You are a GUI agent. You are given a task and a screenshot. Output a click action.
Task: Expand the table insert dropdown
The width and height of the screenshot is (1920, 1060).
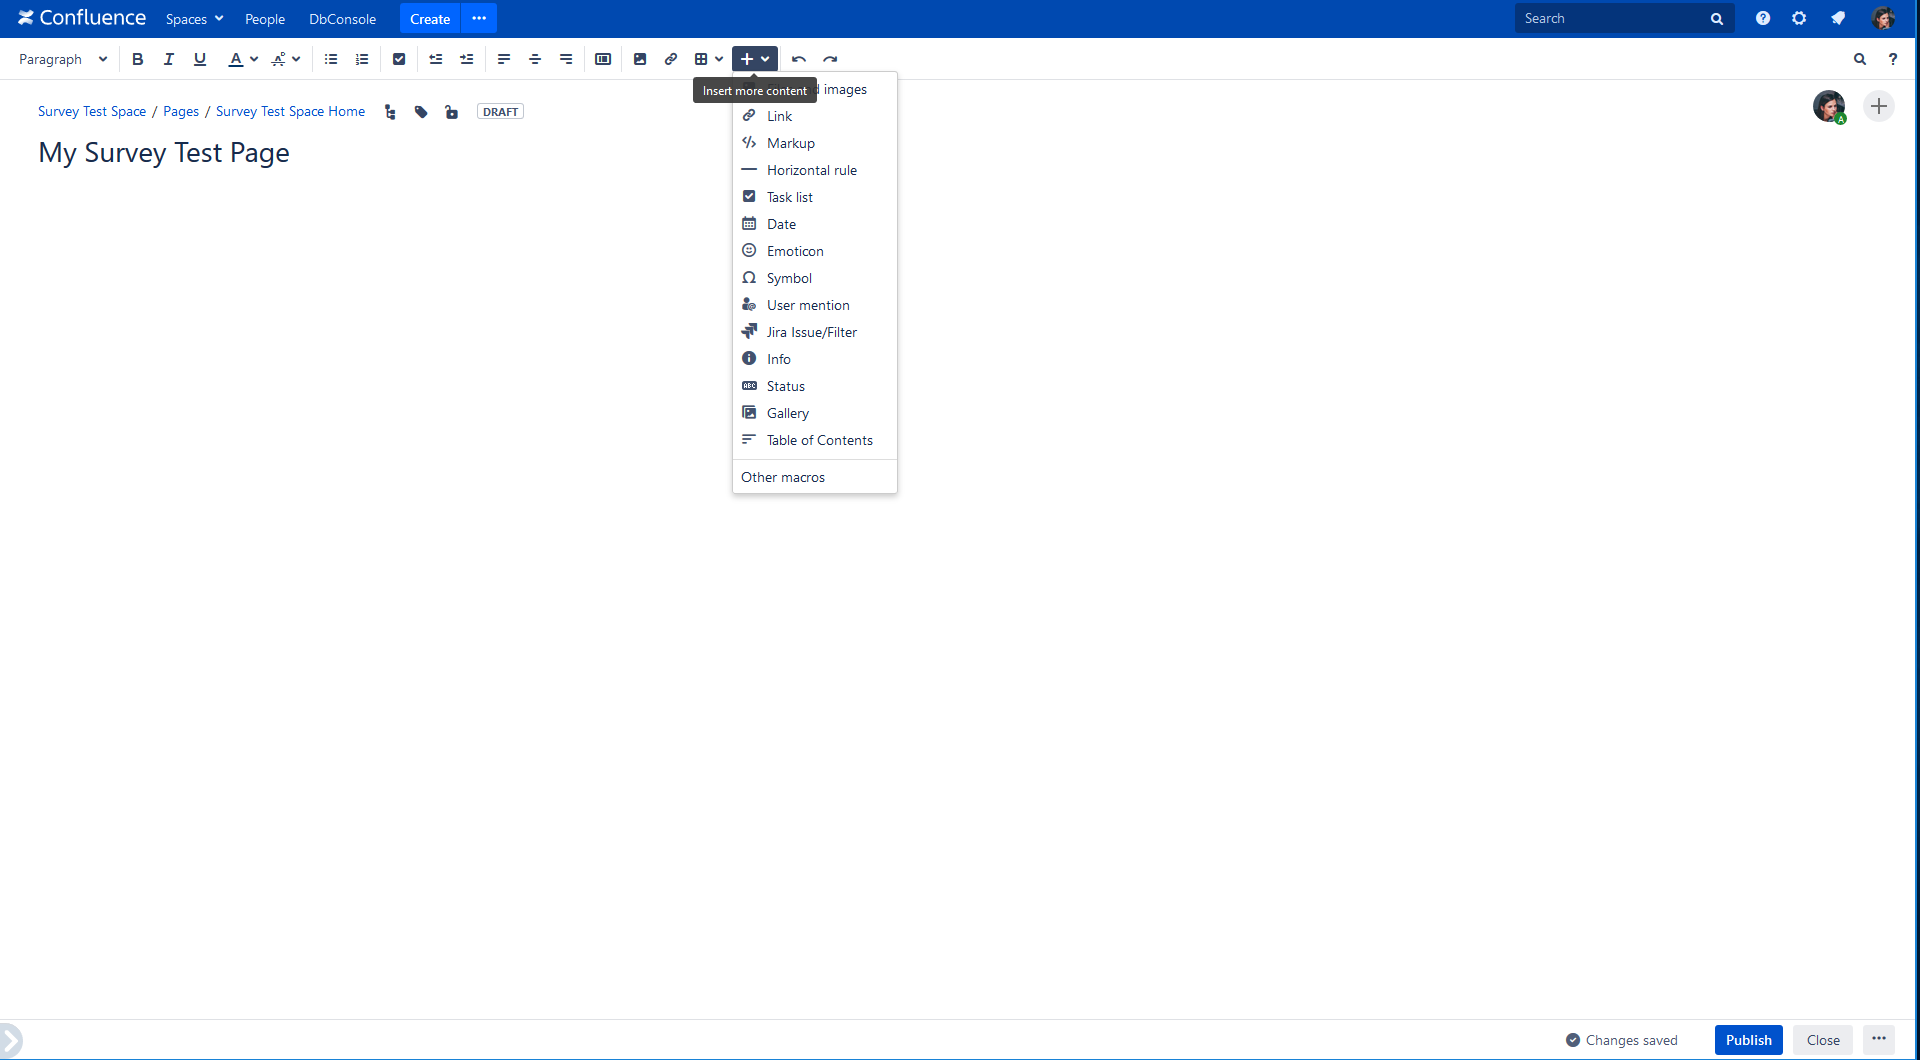pos(718,59)
